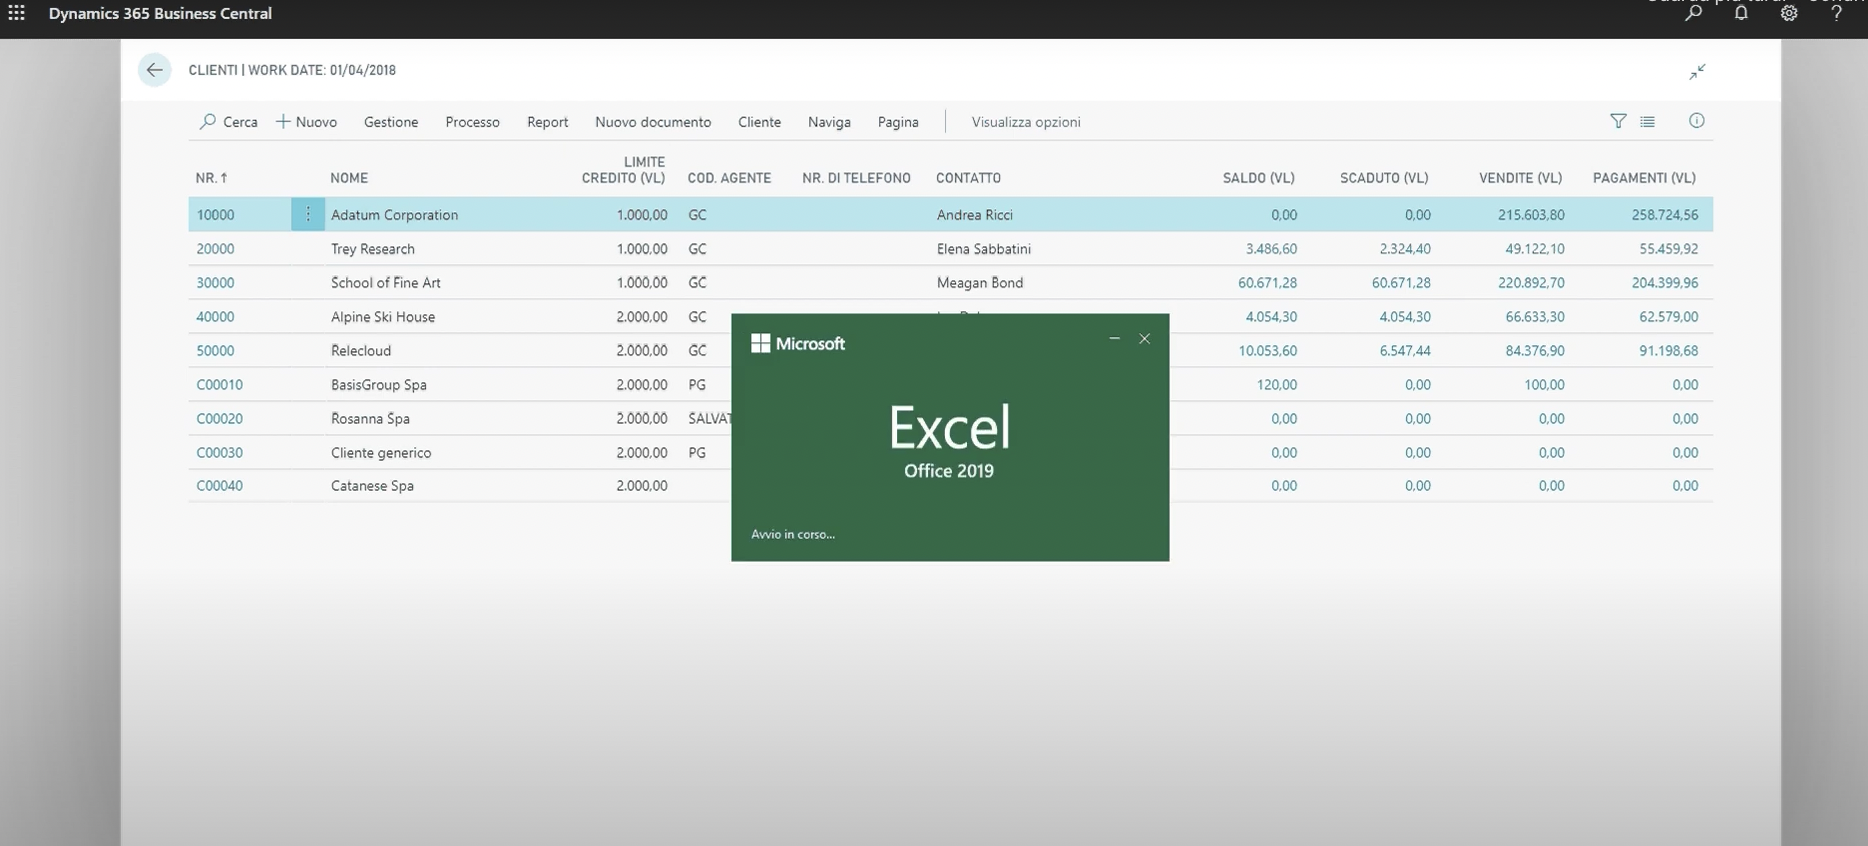Click the back arrow button
1868x846 pixels.
click(x=154, y=70)
